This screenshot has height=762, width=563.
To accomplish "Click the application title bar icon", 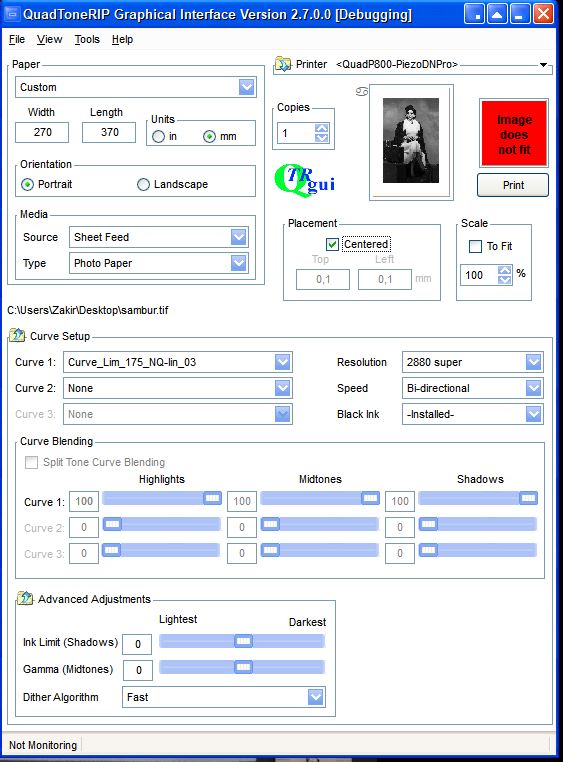I will click(x=12, y=14).
